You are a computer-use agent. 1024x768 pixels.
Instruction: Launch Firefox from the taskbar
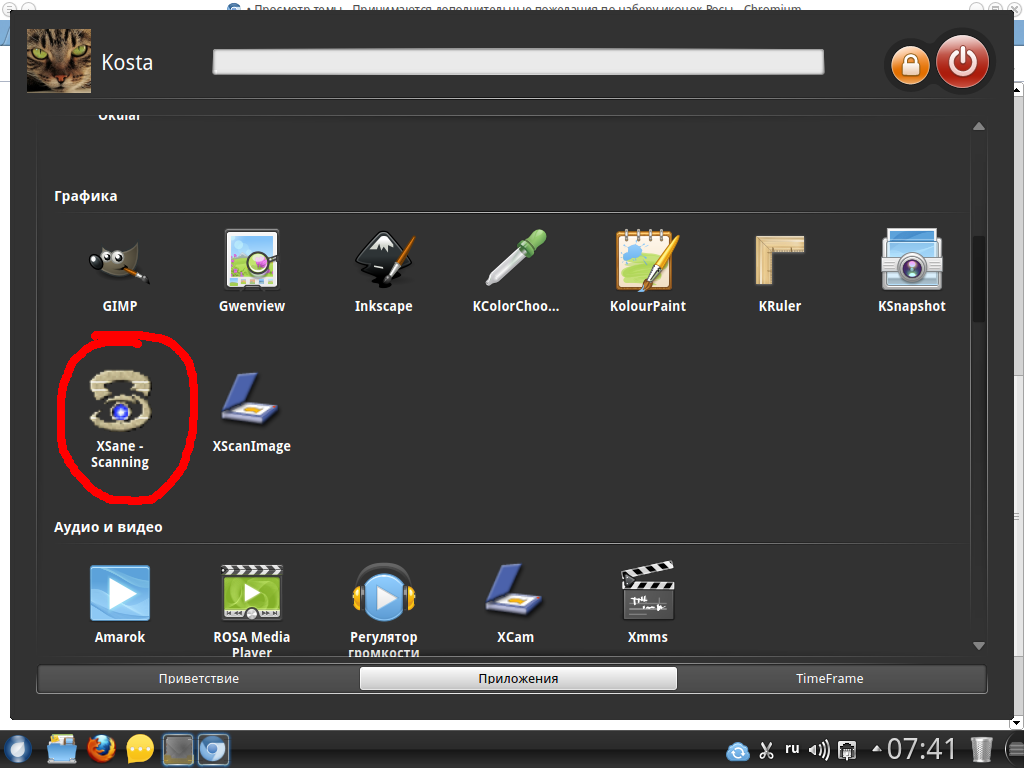pyautogui.click(x=101, y=749)
